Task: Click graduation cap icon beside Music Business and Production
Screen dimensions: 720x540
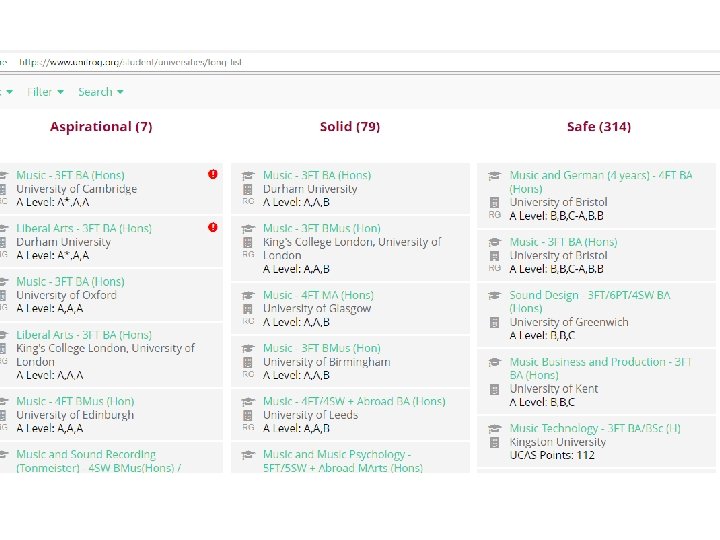Action: coord(495,362)
